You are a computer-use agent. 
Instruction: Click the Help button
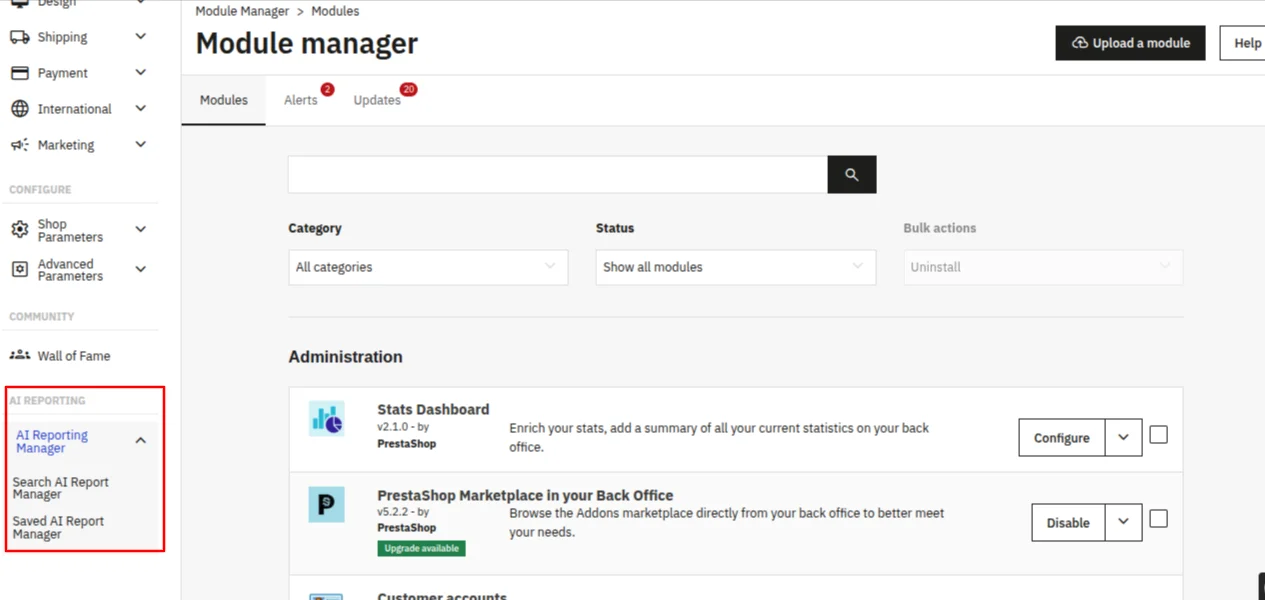point(1243,43)
